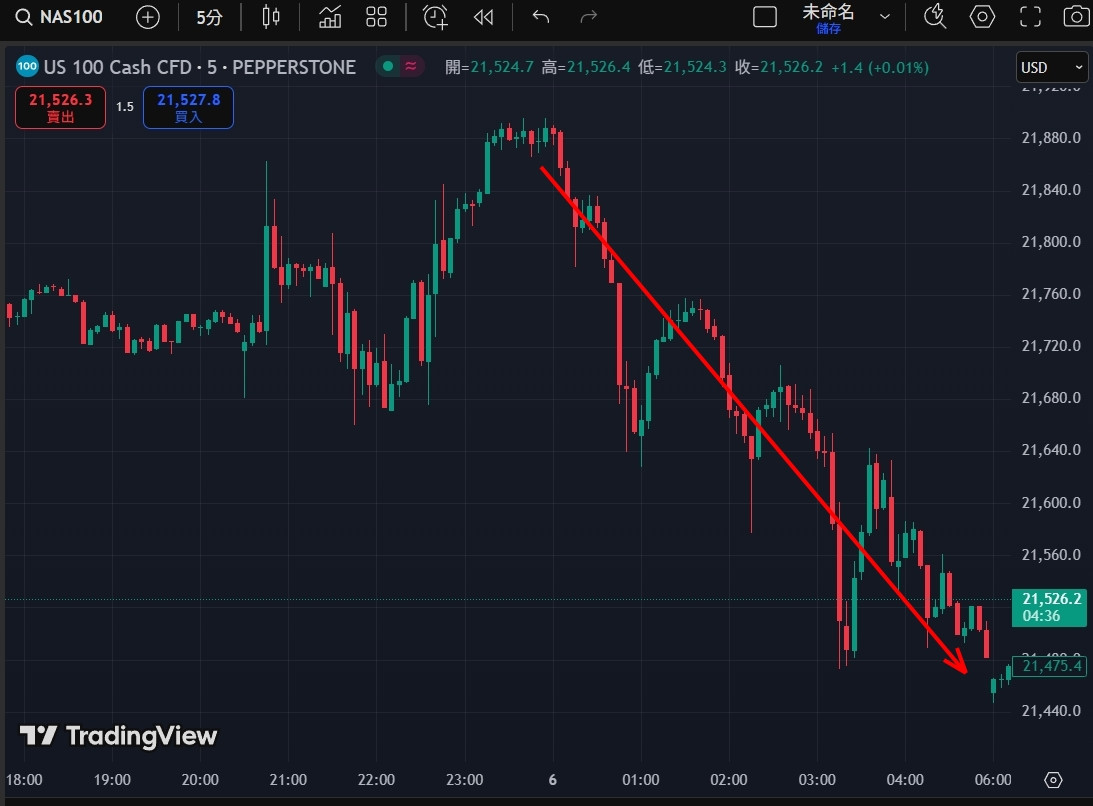Click the 開=21,524.7 open value
Viewport: 1093px width, 806px height.
coord(489,68)
